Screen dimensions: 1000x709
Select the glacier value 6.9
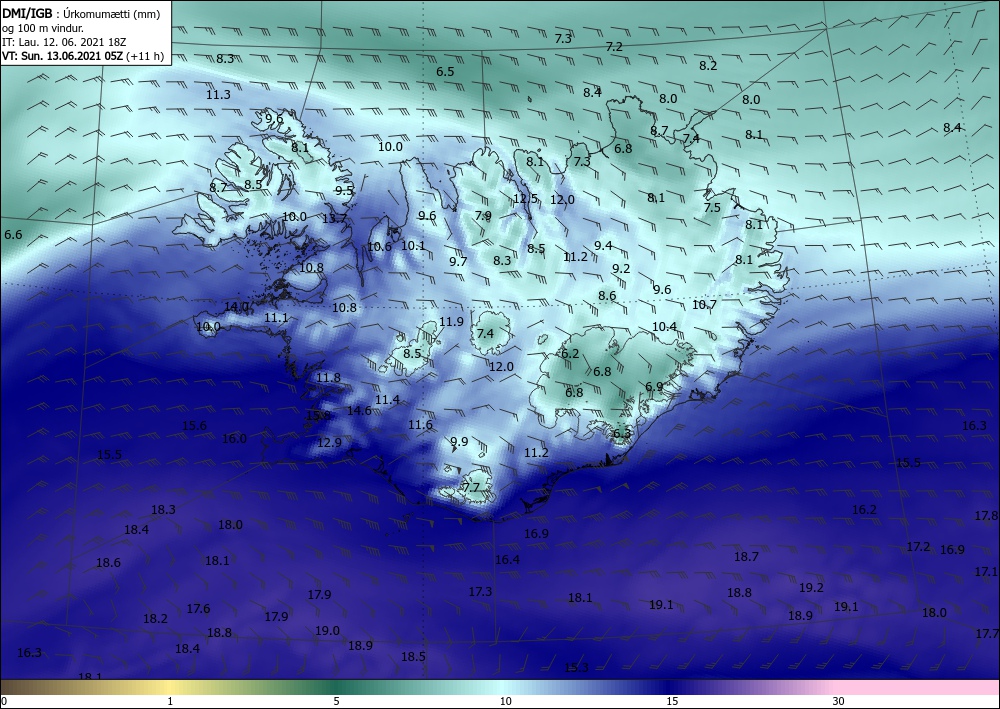pos(654,387)
